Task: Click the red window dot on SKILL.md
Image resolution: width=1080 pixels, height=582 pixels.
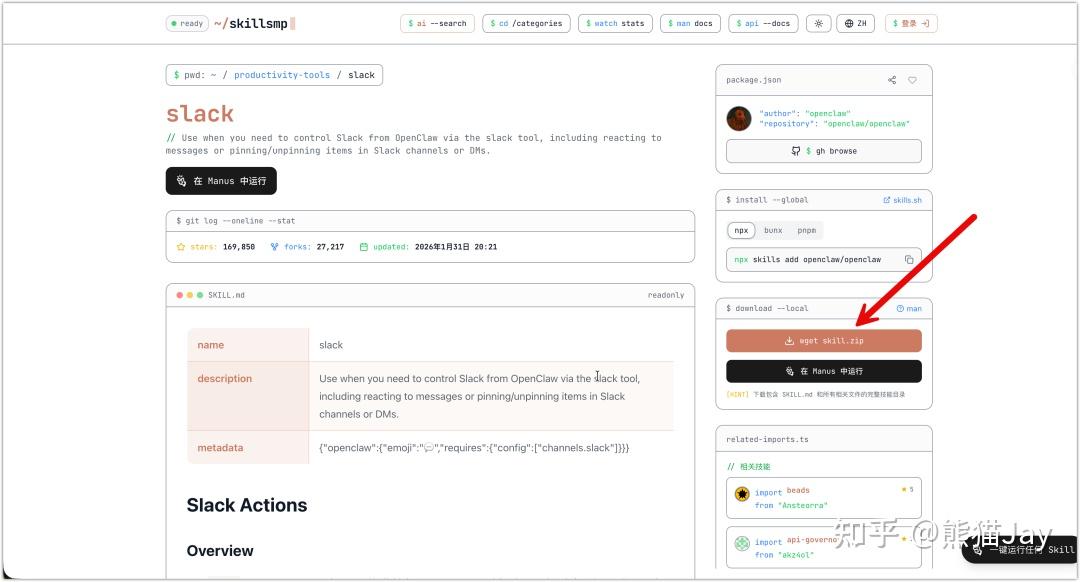Action: (x=180, y=295)
